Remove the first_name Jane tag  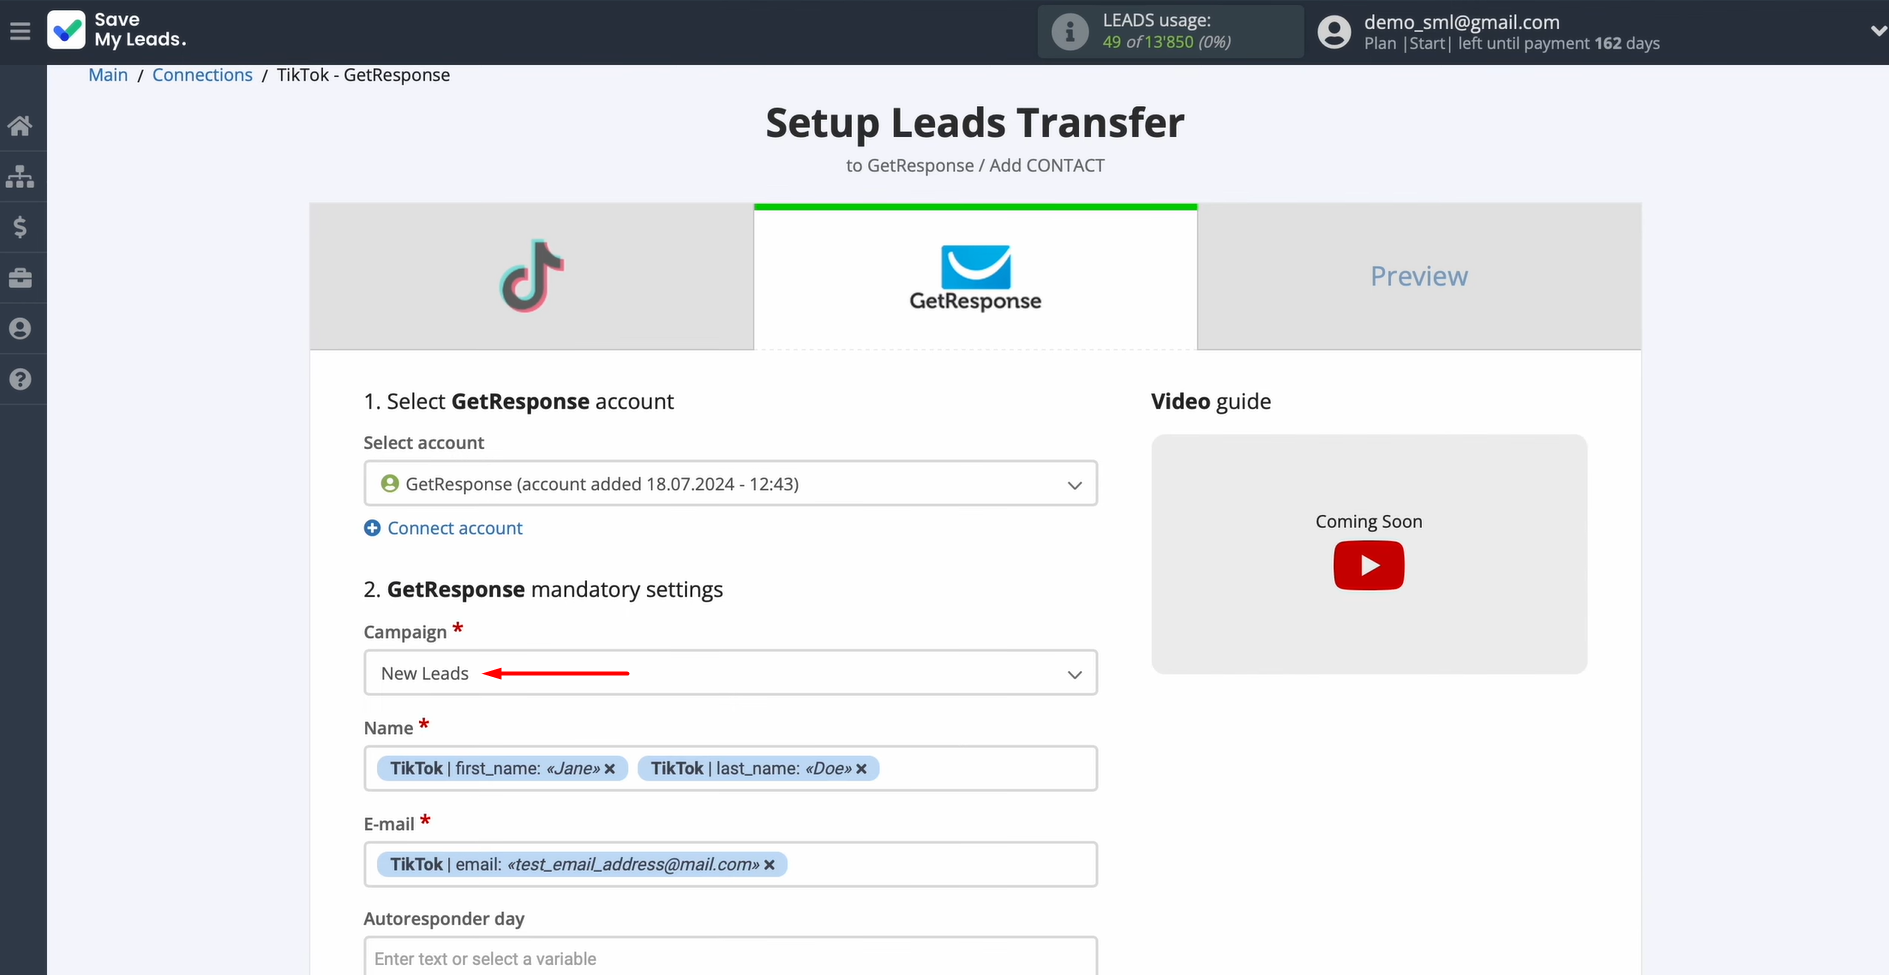(610, 769)
